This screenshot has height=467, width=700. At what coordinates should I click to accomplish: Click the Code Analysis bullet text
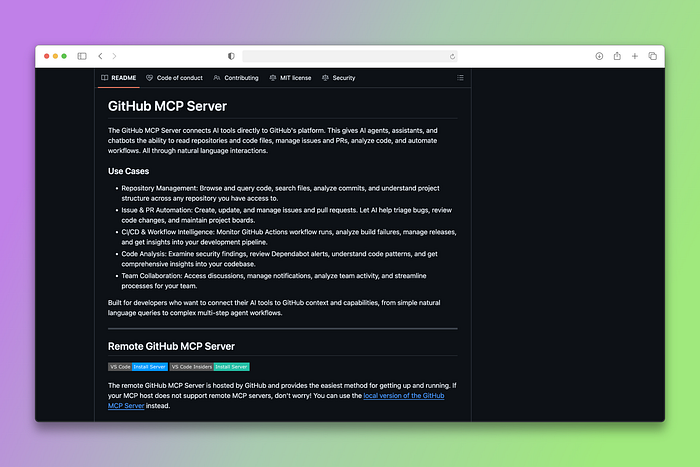pos(279,259)
